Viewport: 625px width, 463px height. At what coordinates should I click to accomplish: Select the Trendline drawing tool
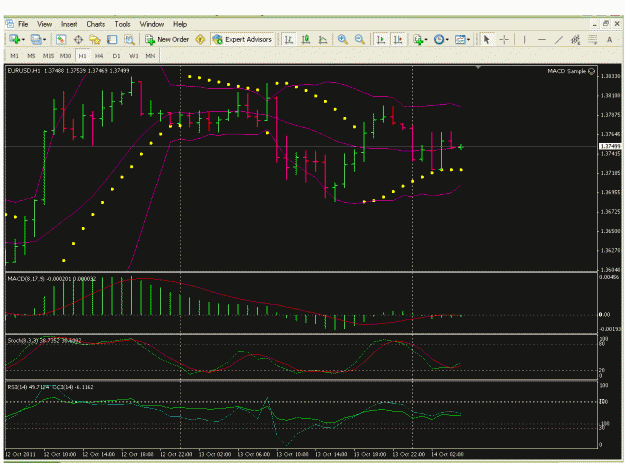558,39
